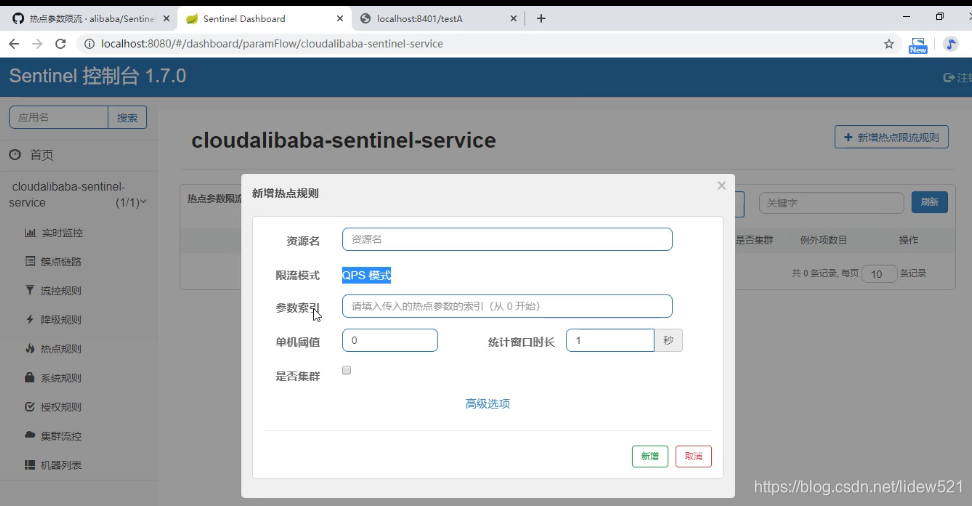This screenshot has height=506, width=972.
Task: Reload the current page
Action: pyautogui.click(x=60, y=44)
